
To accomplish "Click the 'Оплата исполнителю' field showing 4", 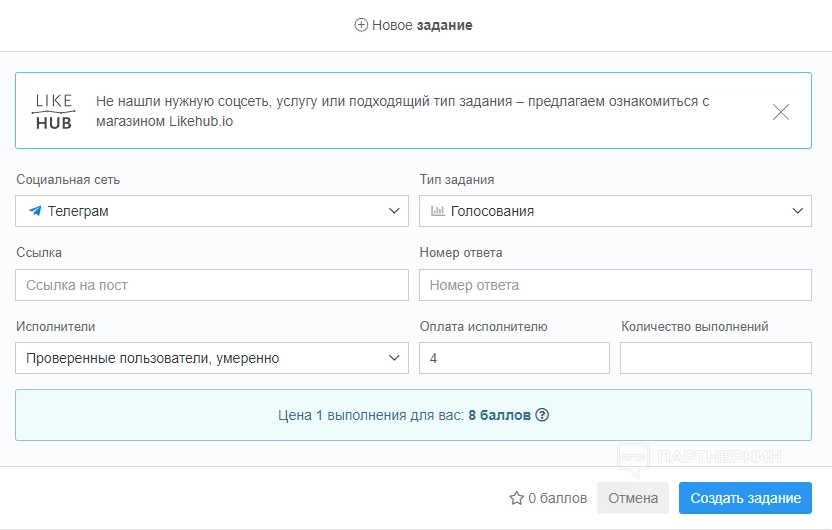I will 514,358.
